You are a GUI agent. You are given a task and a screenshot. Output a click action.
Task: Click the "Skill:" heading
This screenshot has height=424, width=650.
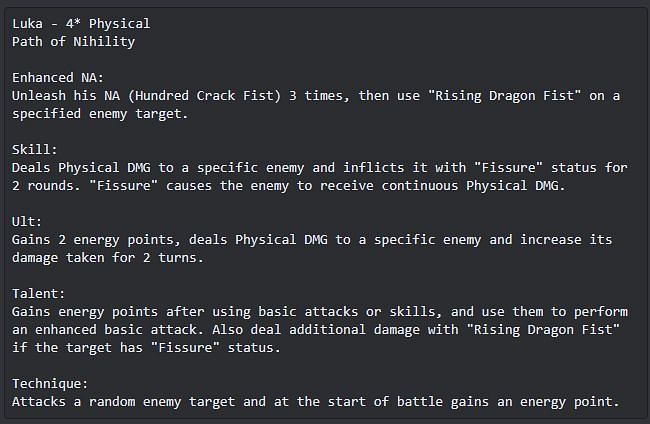point(34,150)
